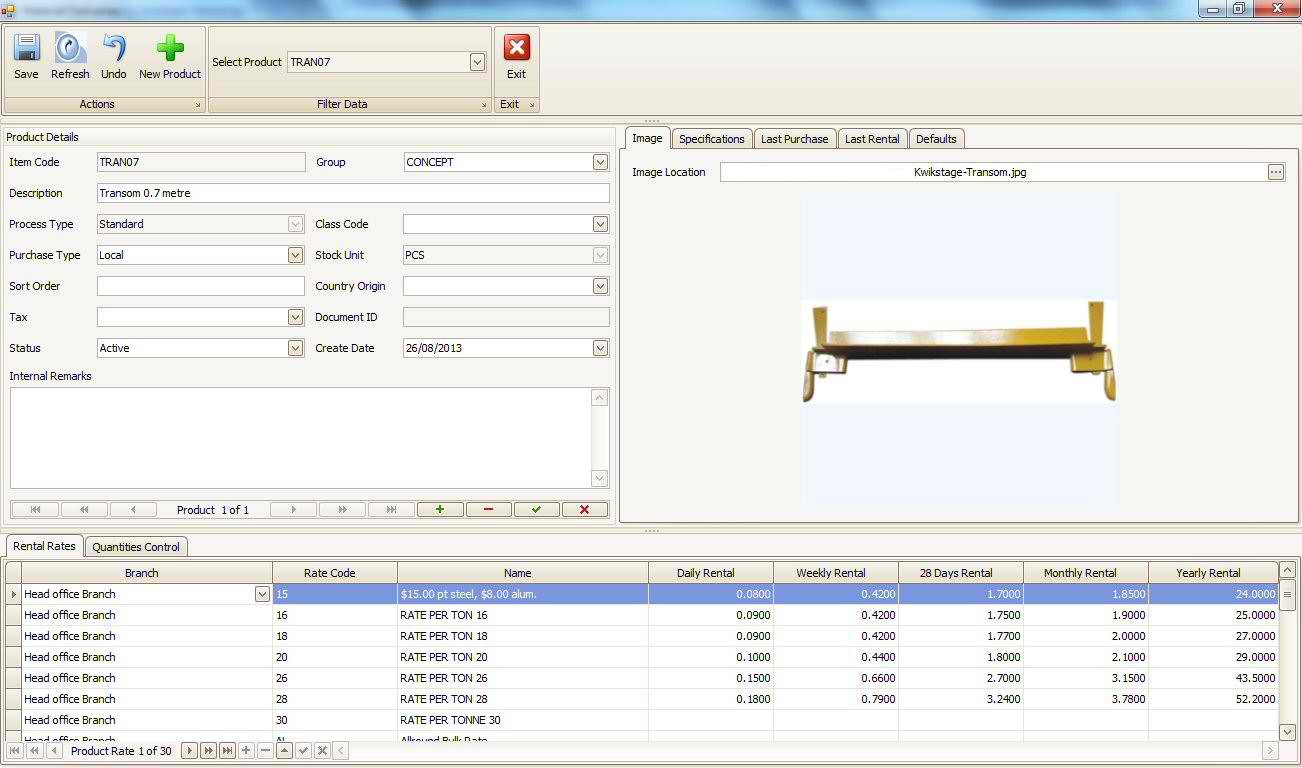Open the Last Rental tab
Viewport: 1302px width, 768px height.
click(x=872, y=139)
